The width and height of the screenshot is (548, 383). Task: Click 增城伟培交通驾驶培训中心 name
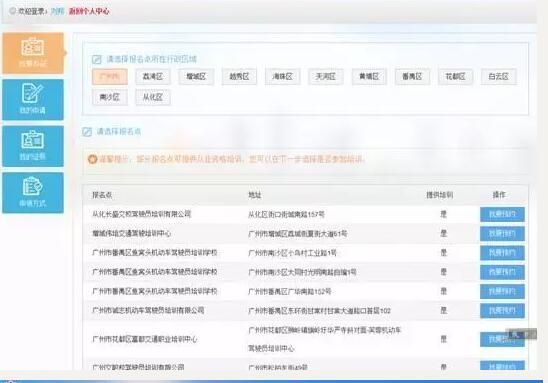click(131, 233)
